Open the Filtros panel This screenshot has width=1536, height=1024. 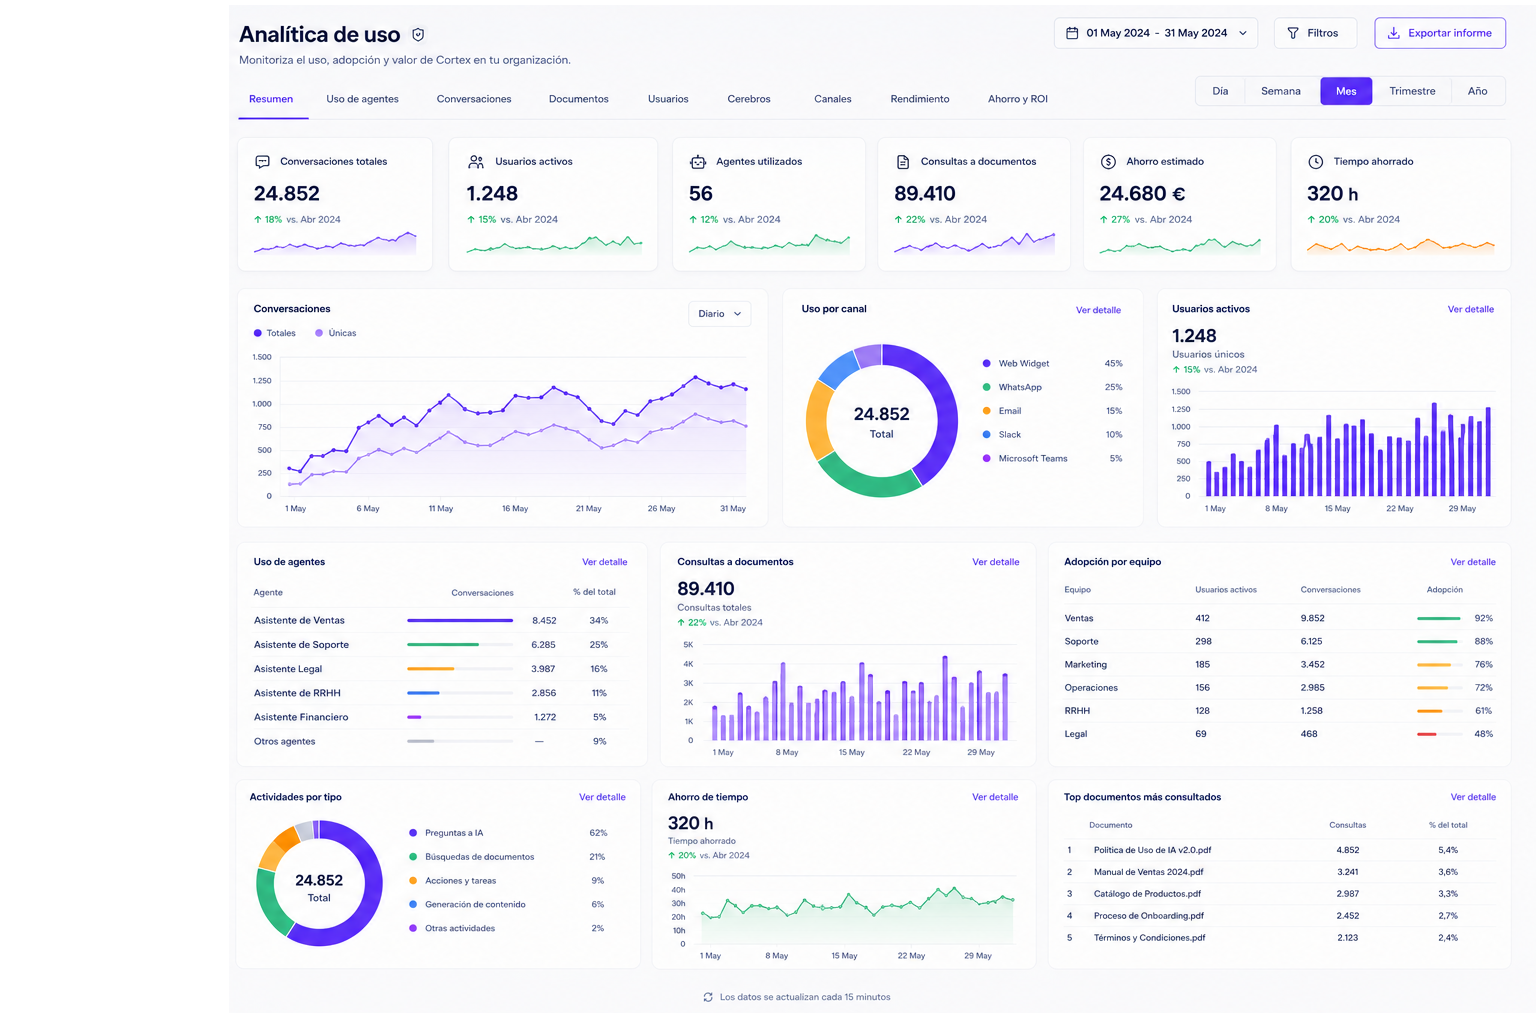[1315, 33]
